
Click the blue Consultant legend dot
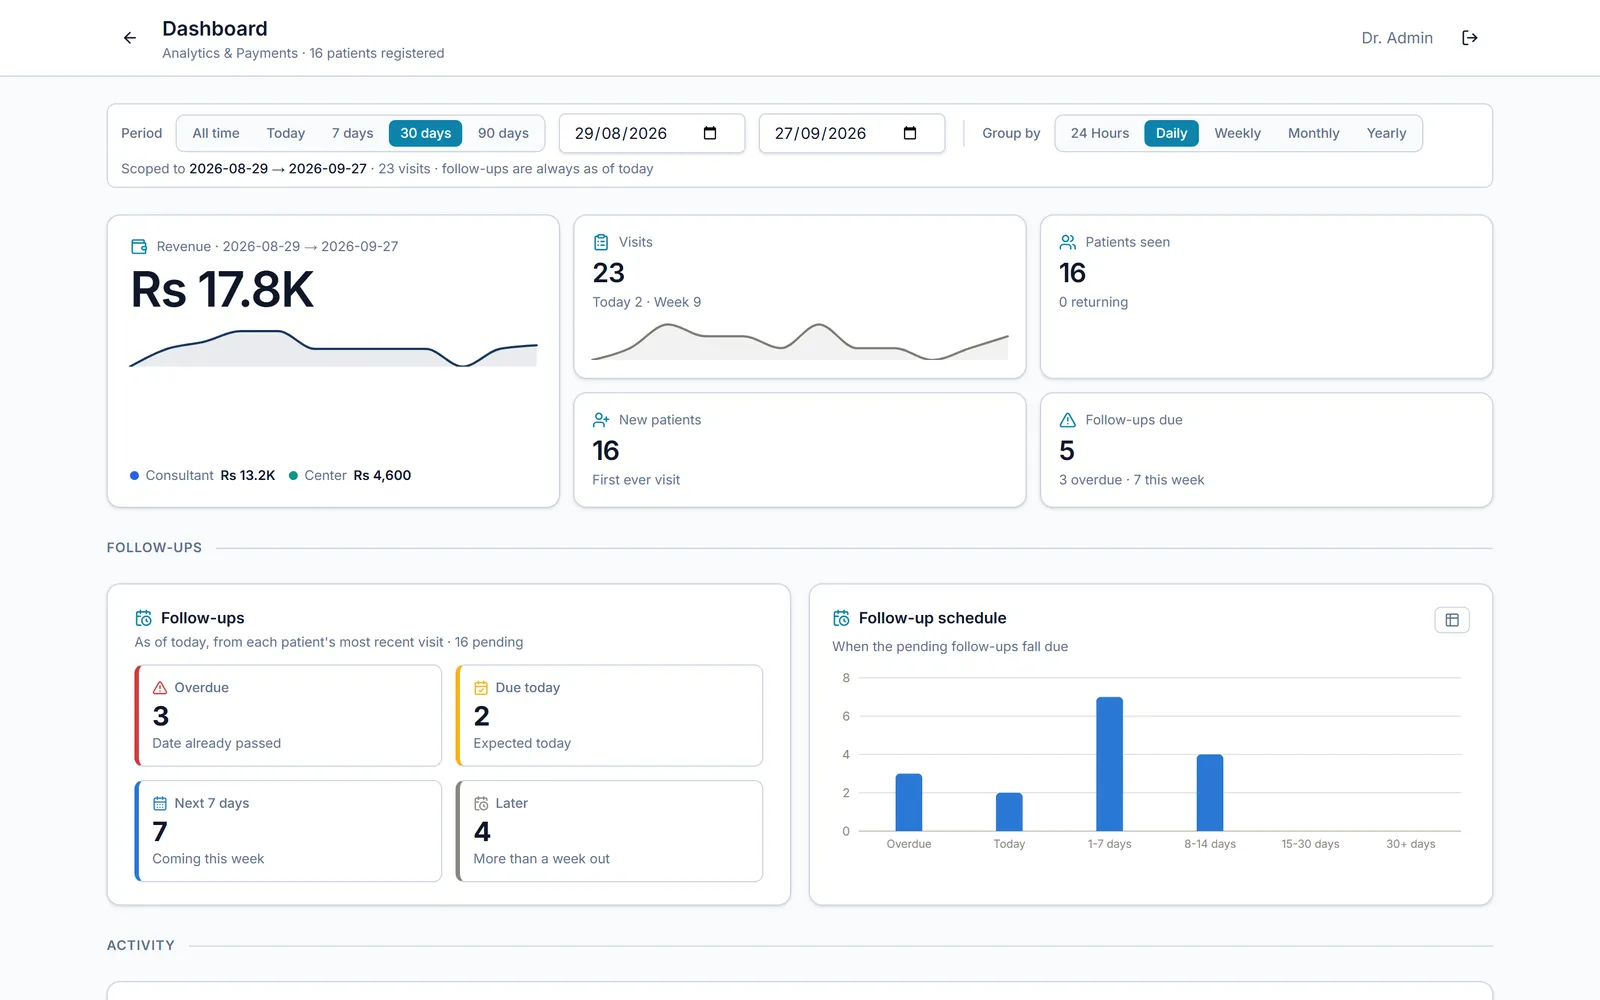click(134, 476)
